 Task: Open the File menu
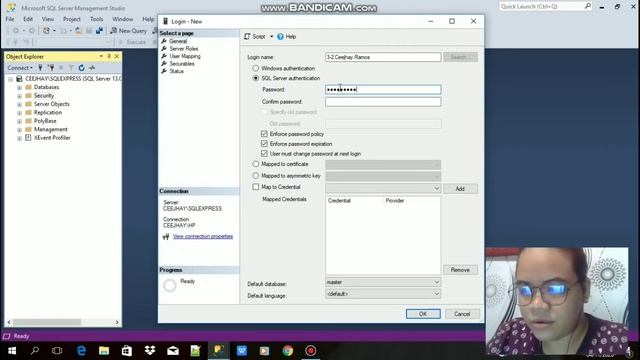(x=10, y=19)
